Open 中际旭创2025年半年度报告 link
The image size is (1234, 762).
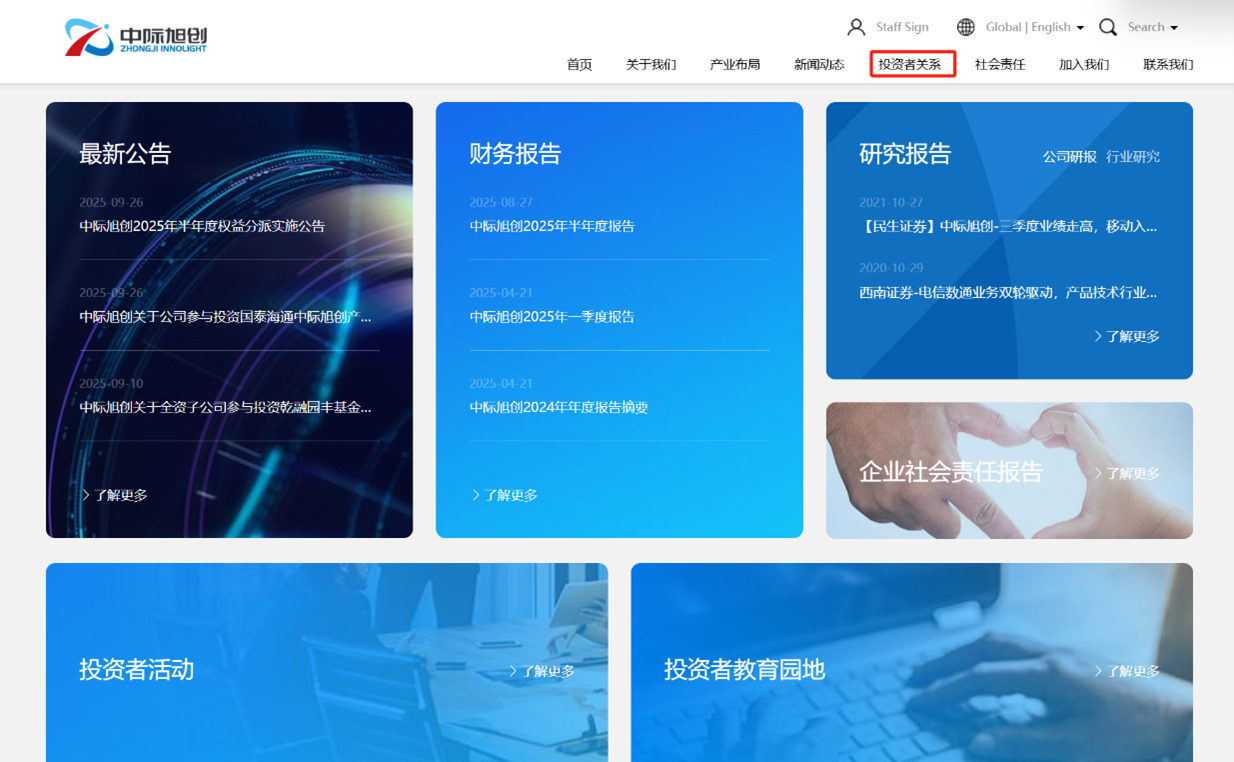(x=552, y=226)
